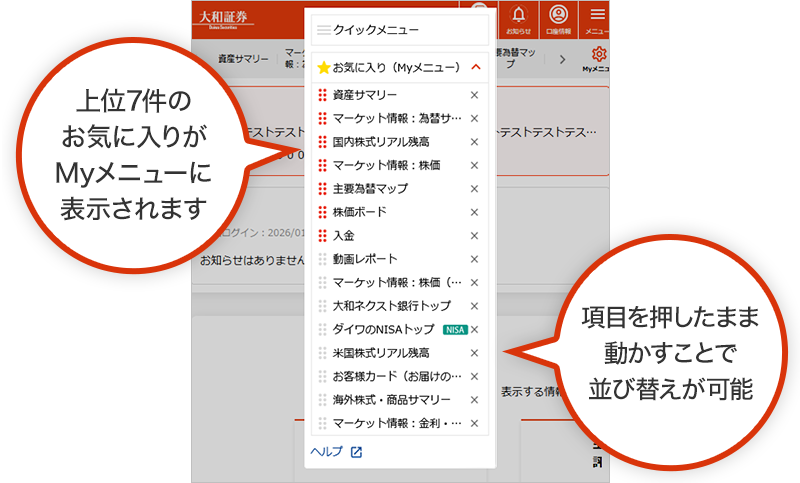Click the notification bell icon (お知らせ)
This screenshot has height=483, width=800.
coord(518,19)
